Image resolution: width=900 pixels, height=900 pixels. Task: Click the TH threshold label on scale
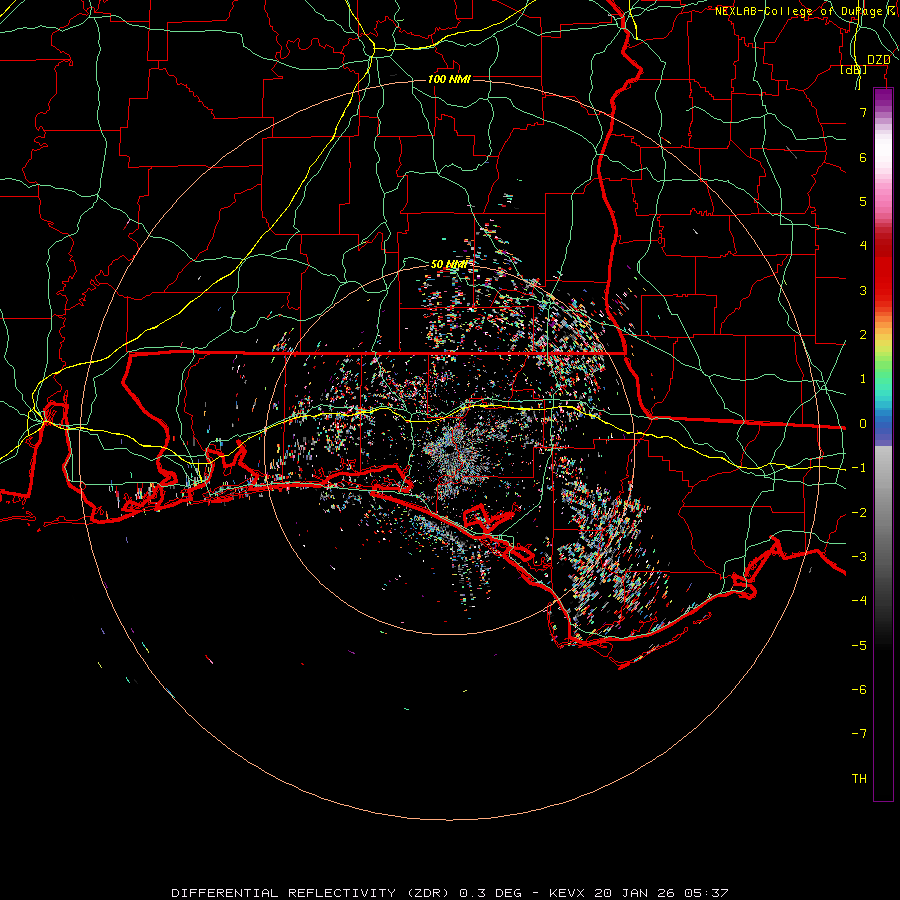(859, 779)
